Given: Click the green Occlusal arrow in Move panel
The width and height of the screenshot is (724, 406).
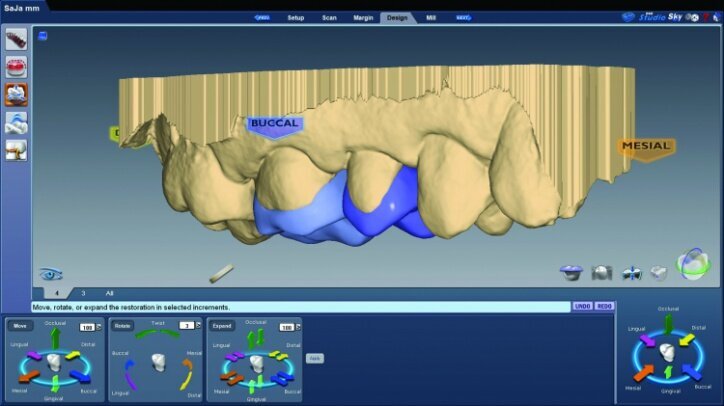Looking at the screenshot, I should tap(54, 340).
